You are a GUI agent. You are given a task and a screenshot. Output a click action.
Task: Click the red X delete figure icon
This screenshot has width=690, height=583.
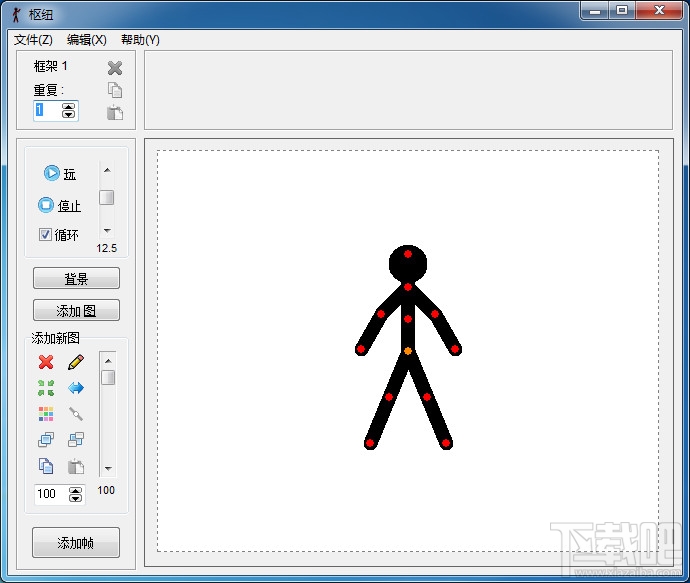[46, 362]
